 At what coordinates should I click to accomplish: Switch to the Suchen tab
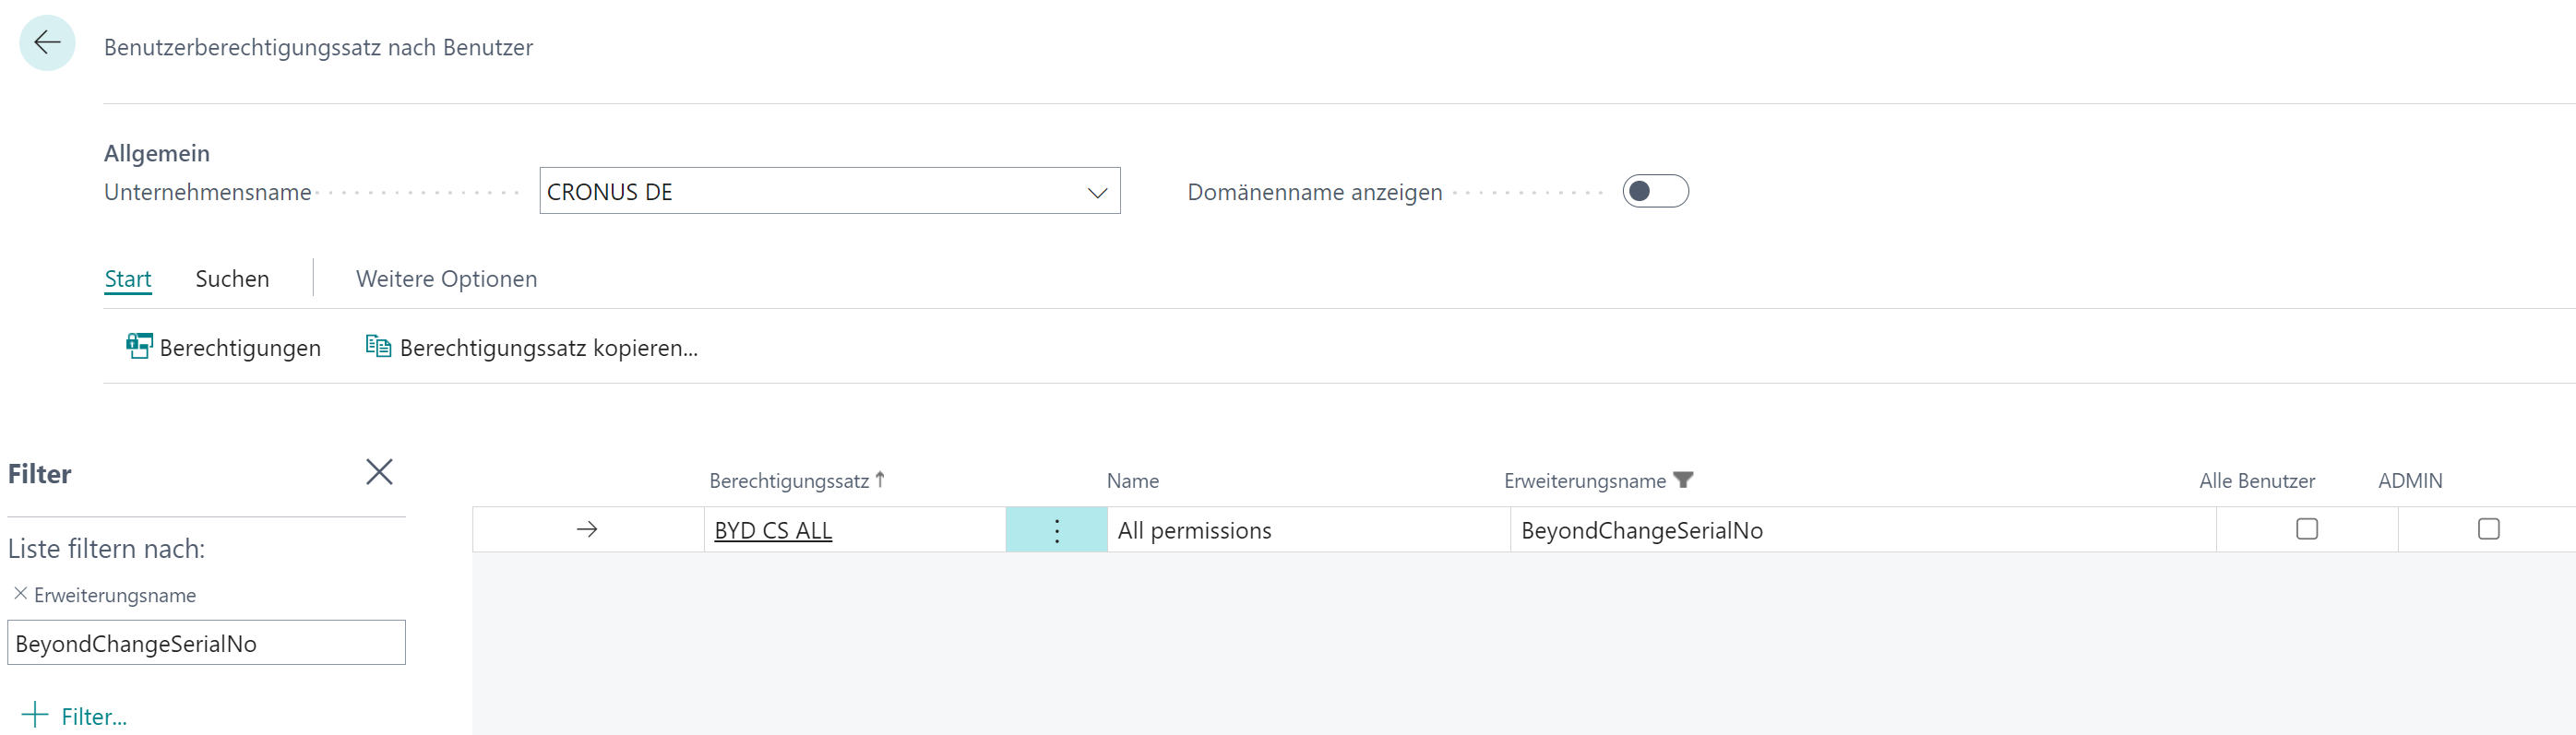click(x=232, y=278)
